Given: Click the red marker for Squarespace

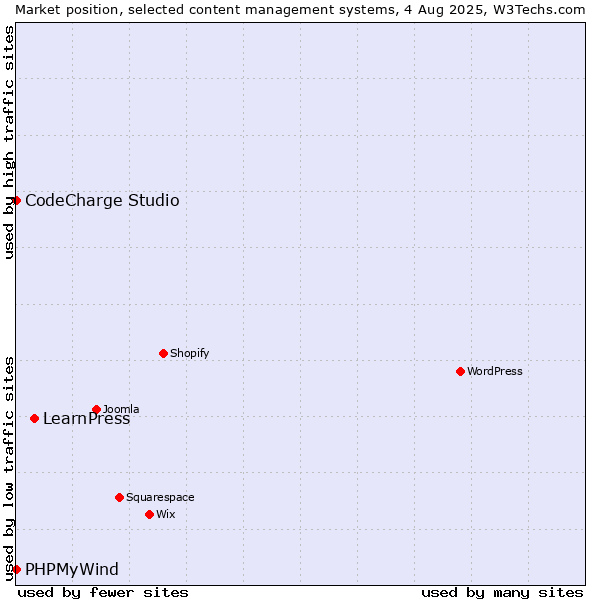Looking at the screenshot, I should tap(119, 497).
